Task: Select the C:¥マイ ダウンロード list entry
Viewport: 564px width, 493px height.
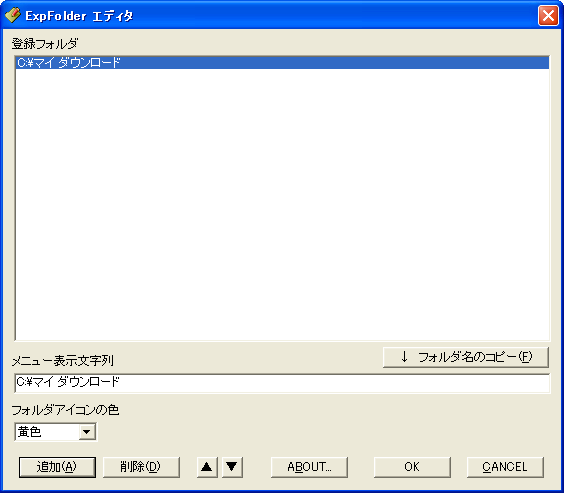Action: click(x=282, y=63)
